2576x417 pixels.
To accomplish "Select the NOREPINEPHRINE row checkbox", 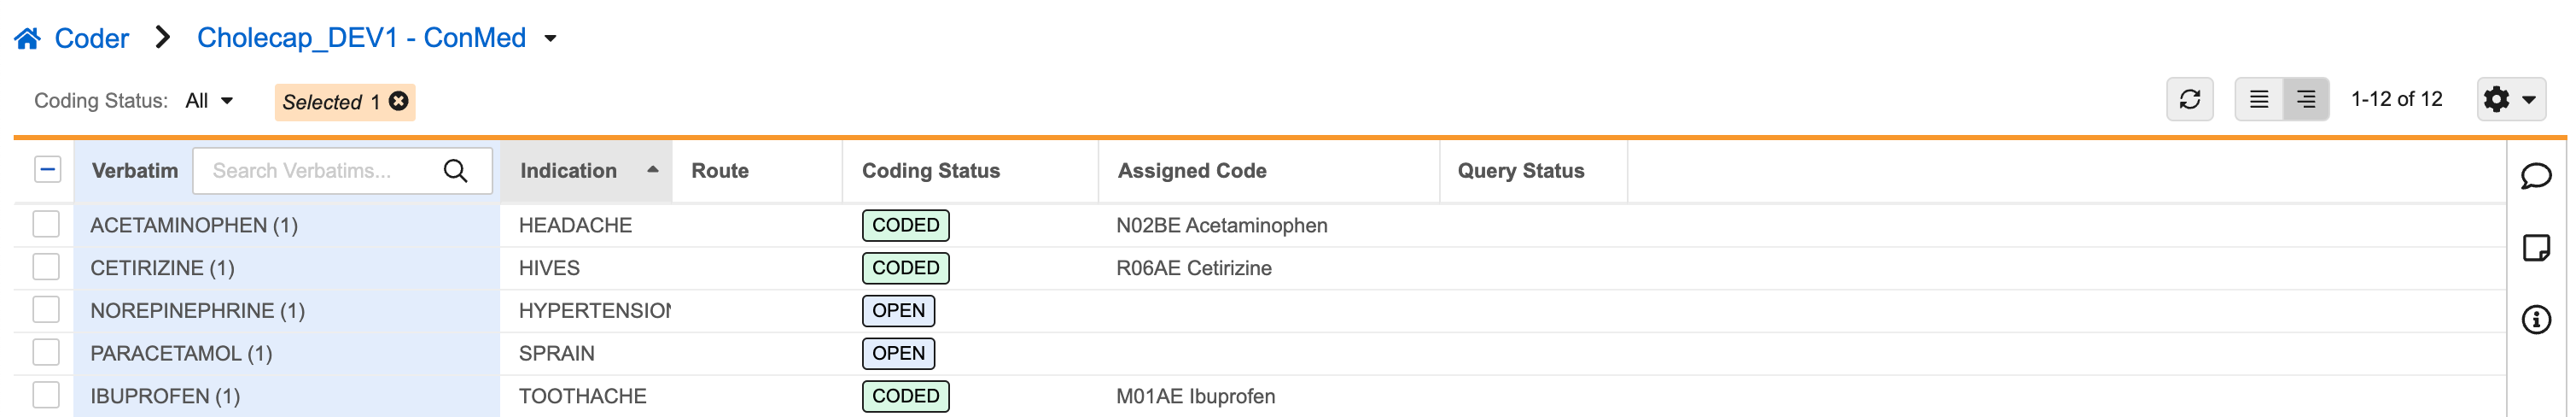I will (x=46, y=310).
